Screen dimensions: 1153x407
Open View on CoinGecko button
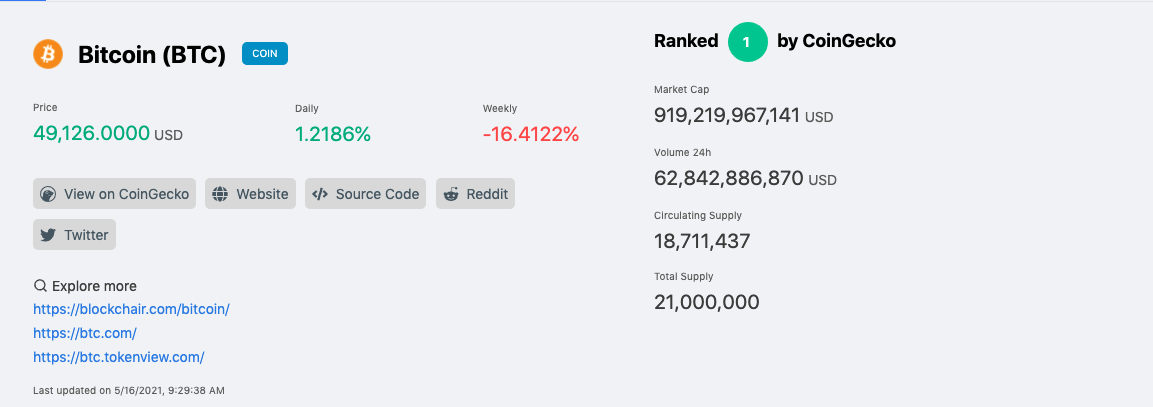tap(115, 194)
